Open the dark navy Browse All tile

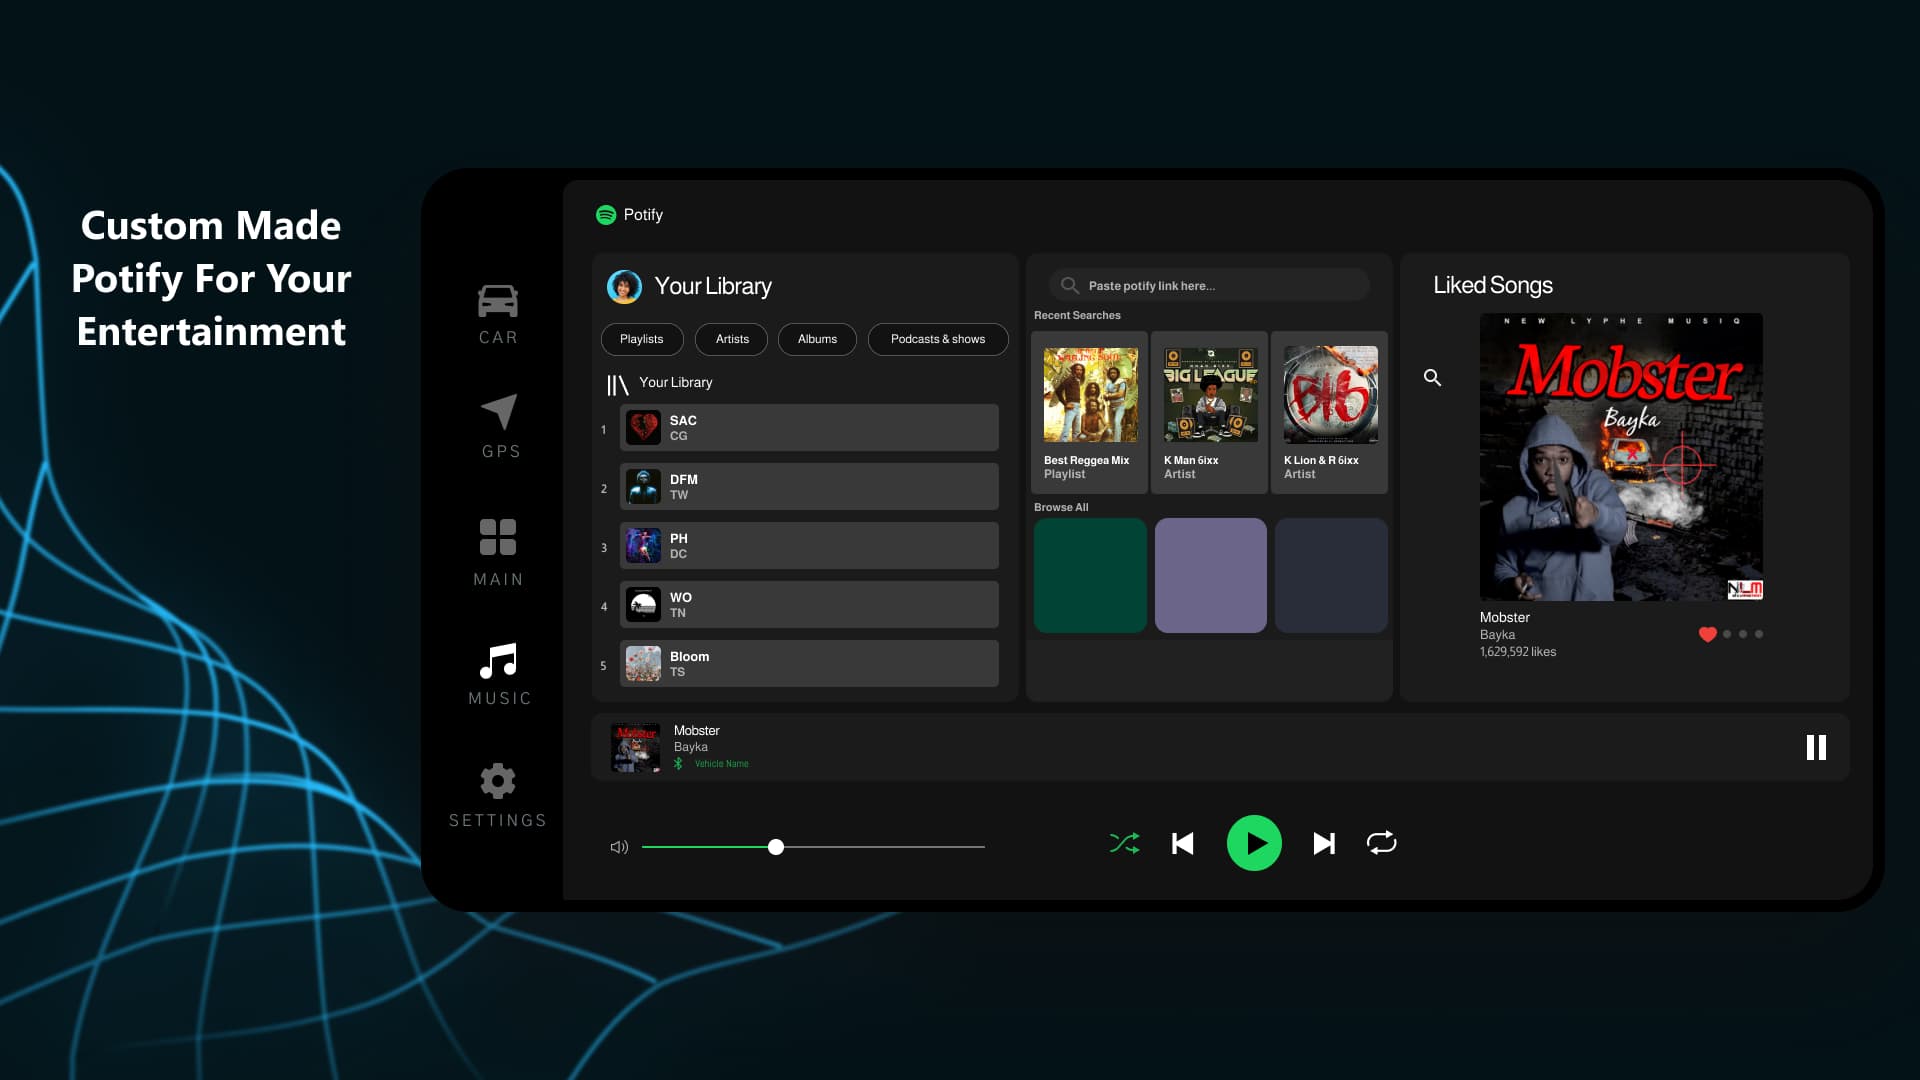pyautogui.click(x=1331, y=575)
